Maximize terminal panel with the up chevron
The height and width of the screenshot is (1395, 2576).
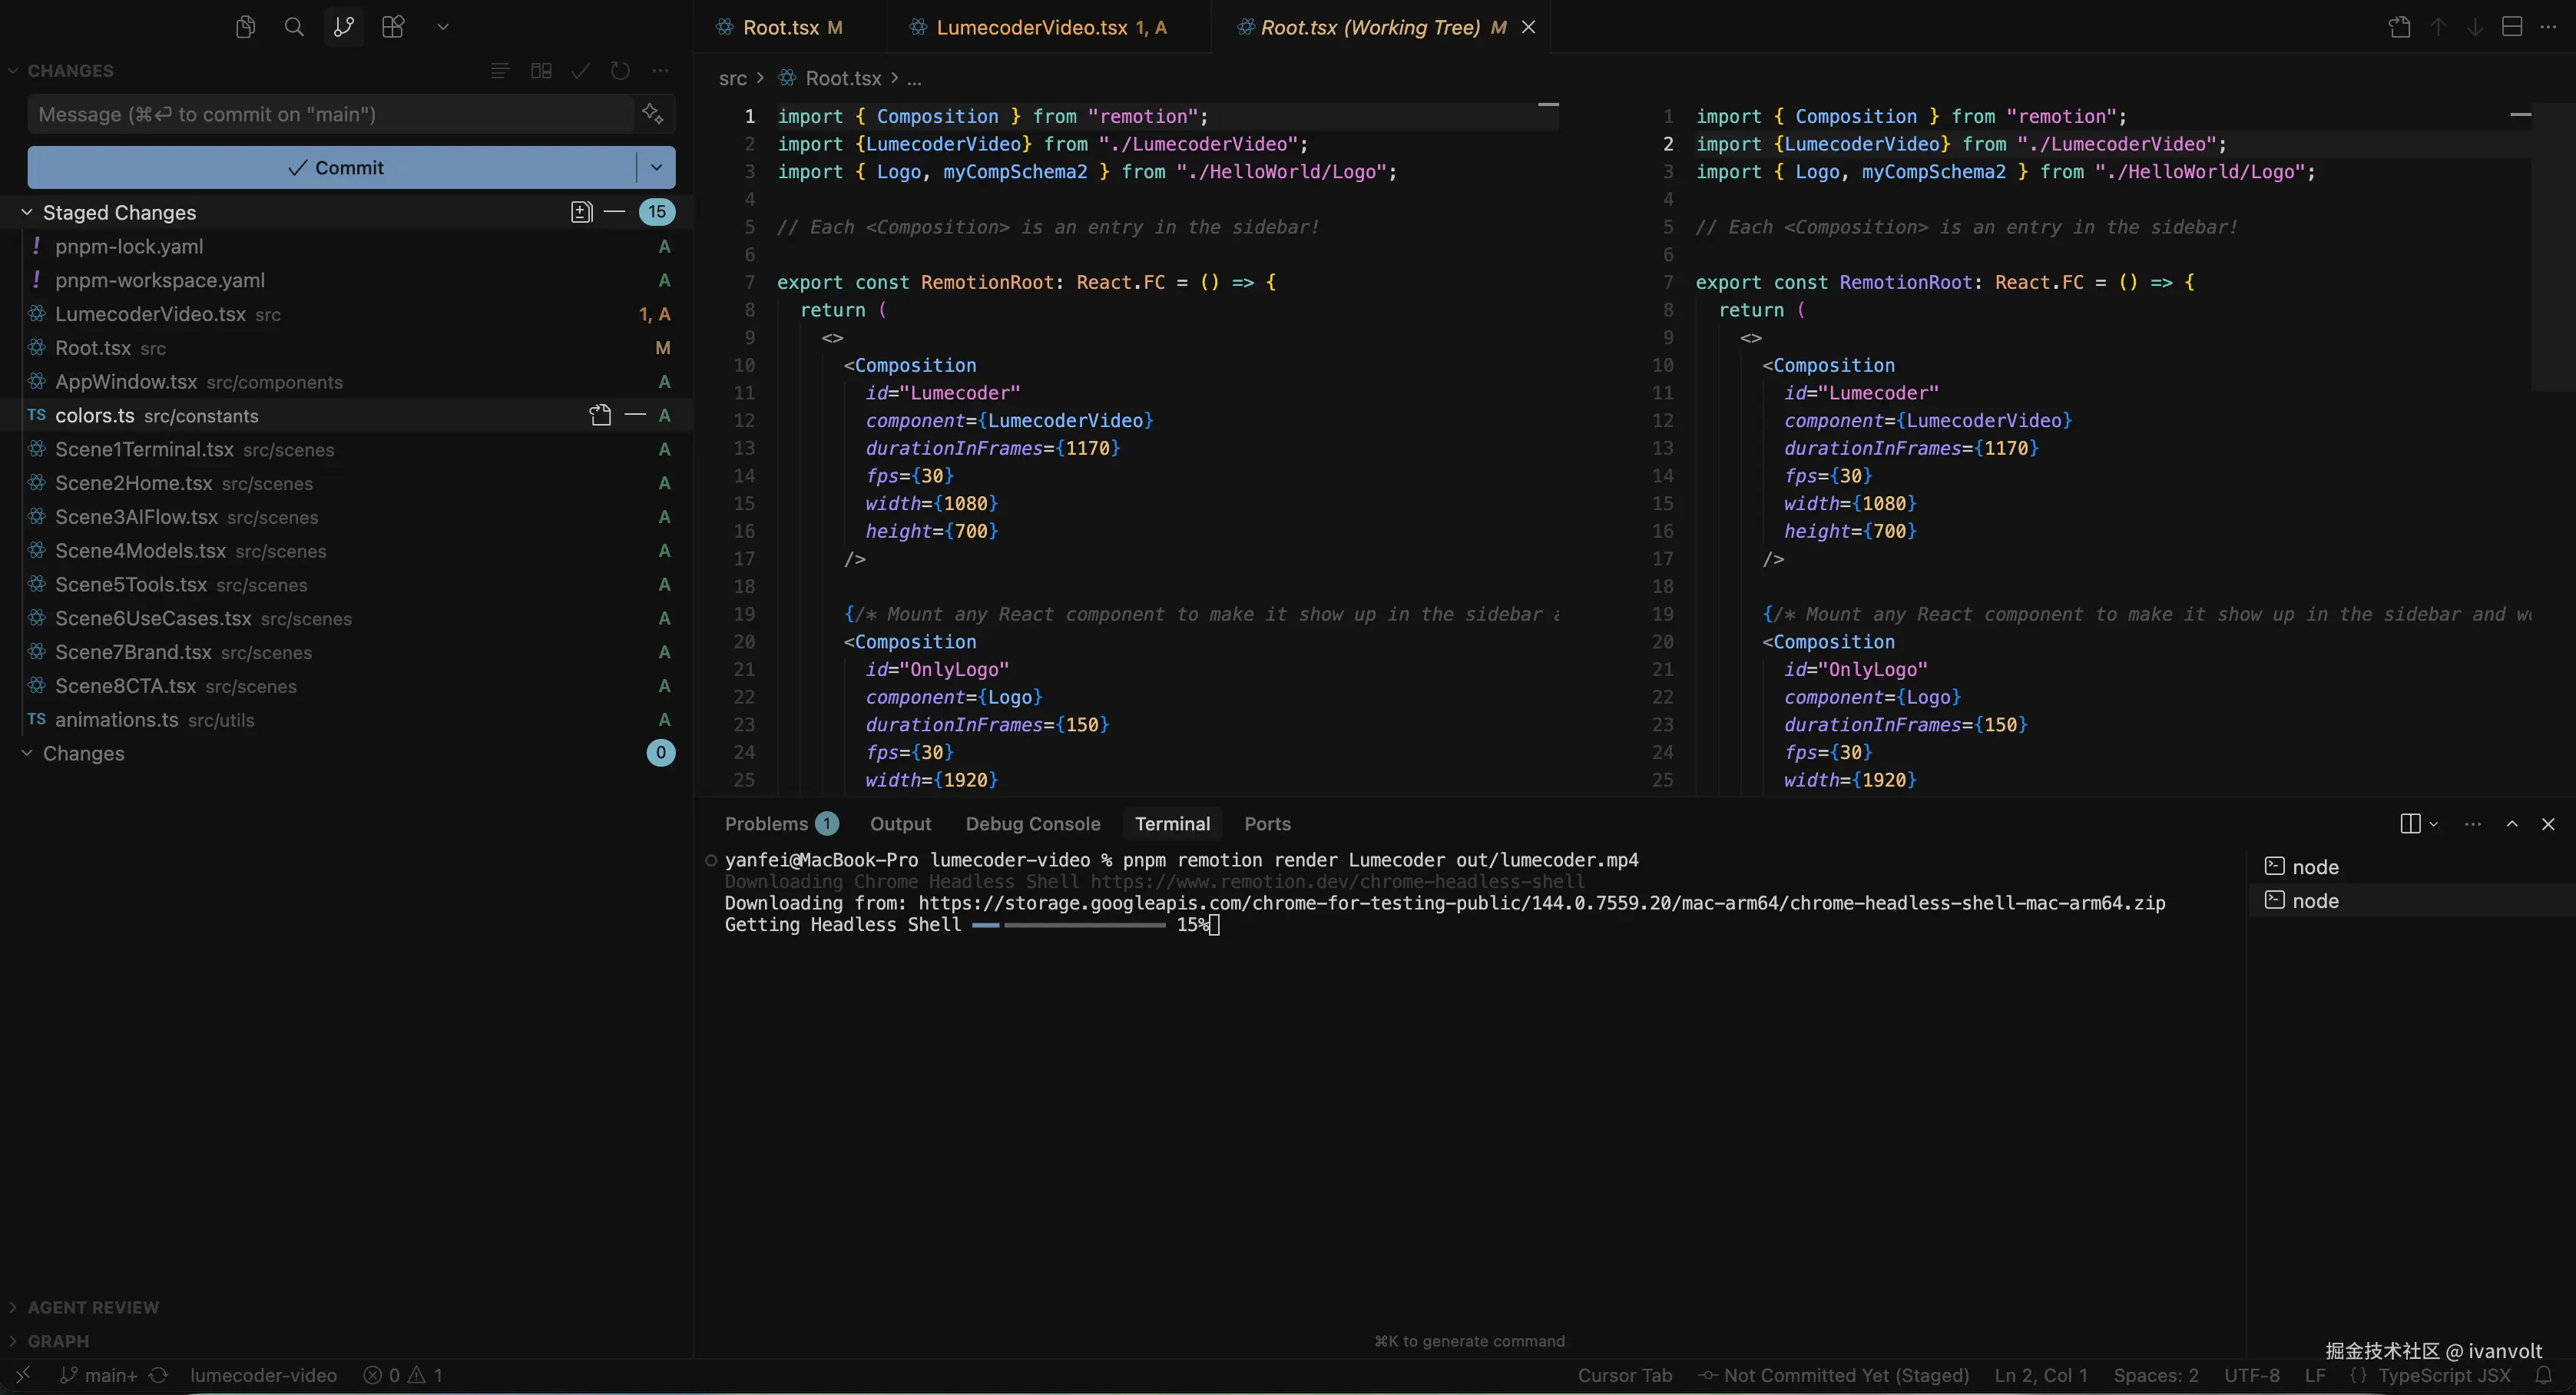2512,824
